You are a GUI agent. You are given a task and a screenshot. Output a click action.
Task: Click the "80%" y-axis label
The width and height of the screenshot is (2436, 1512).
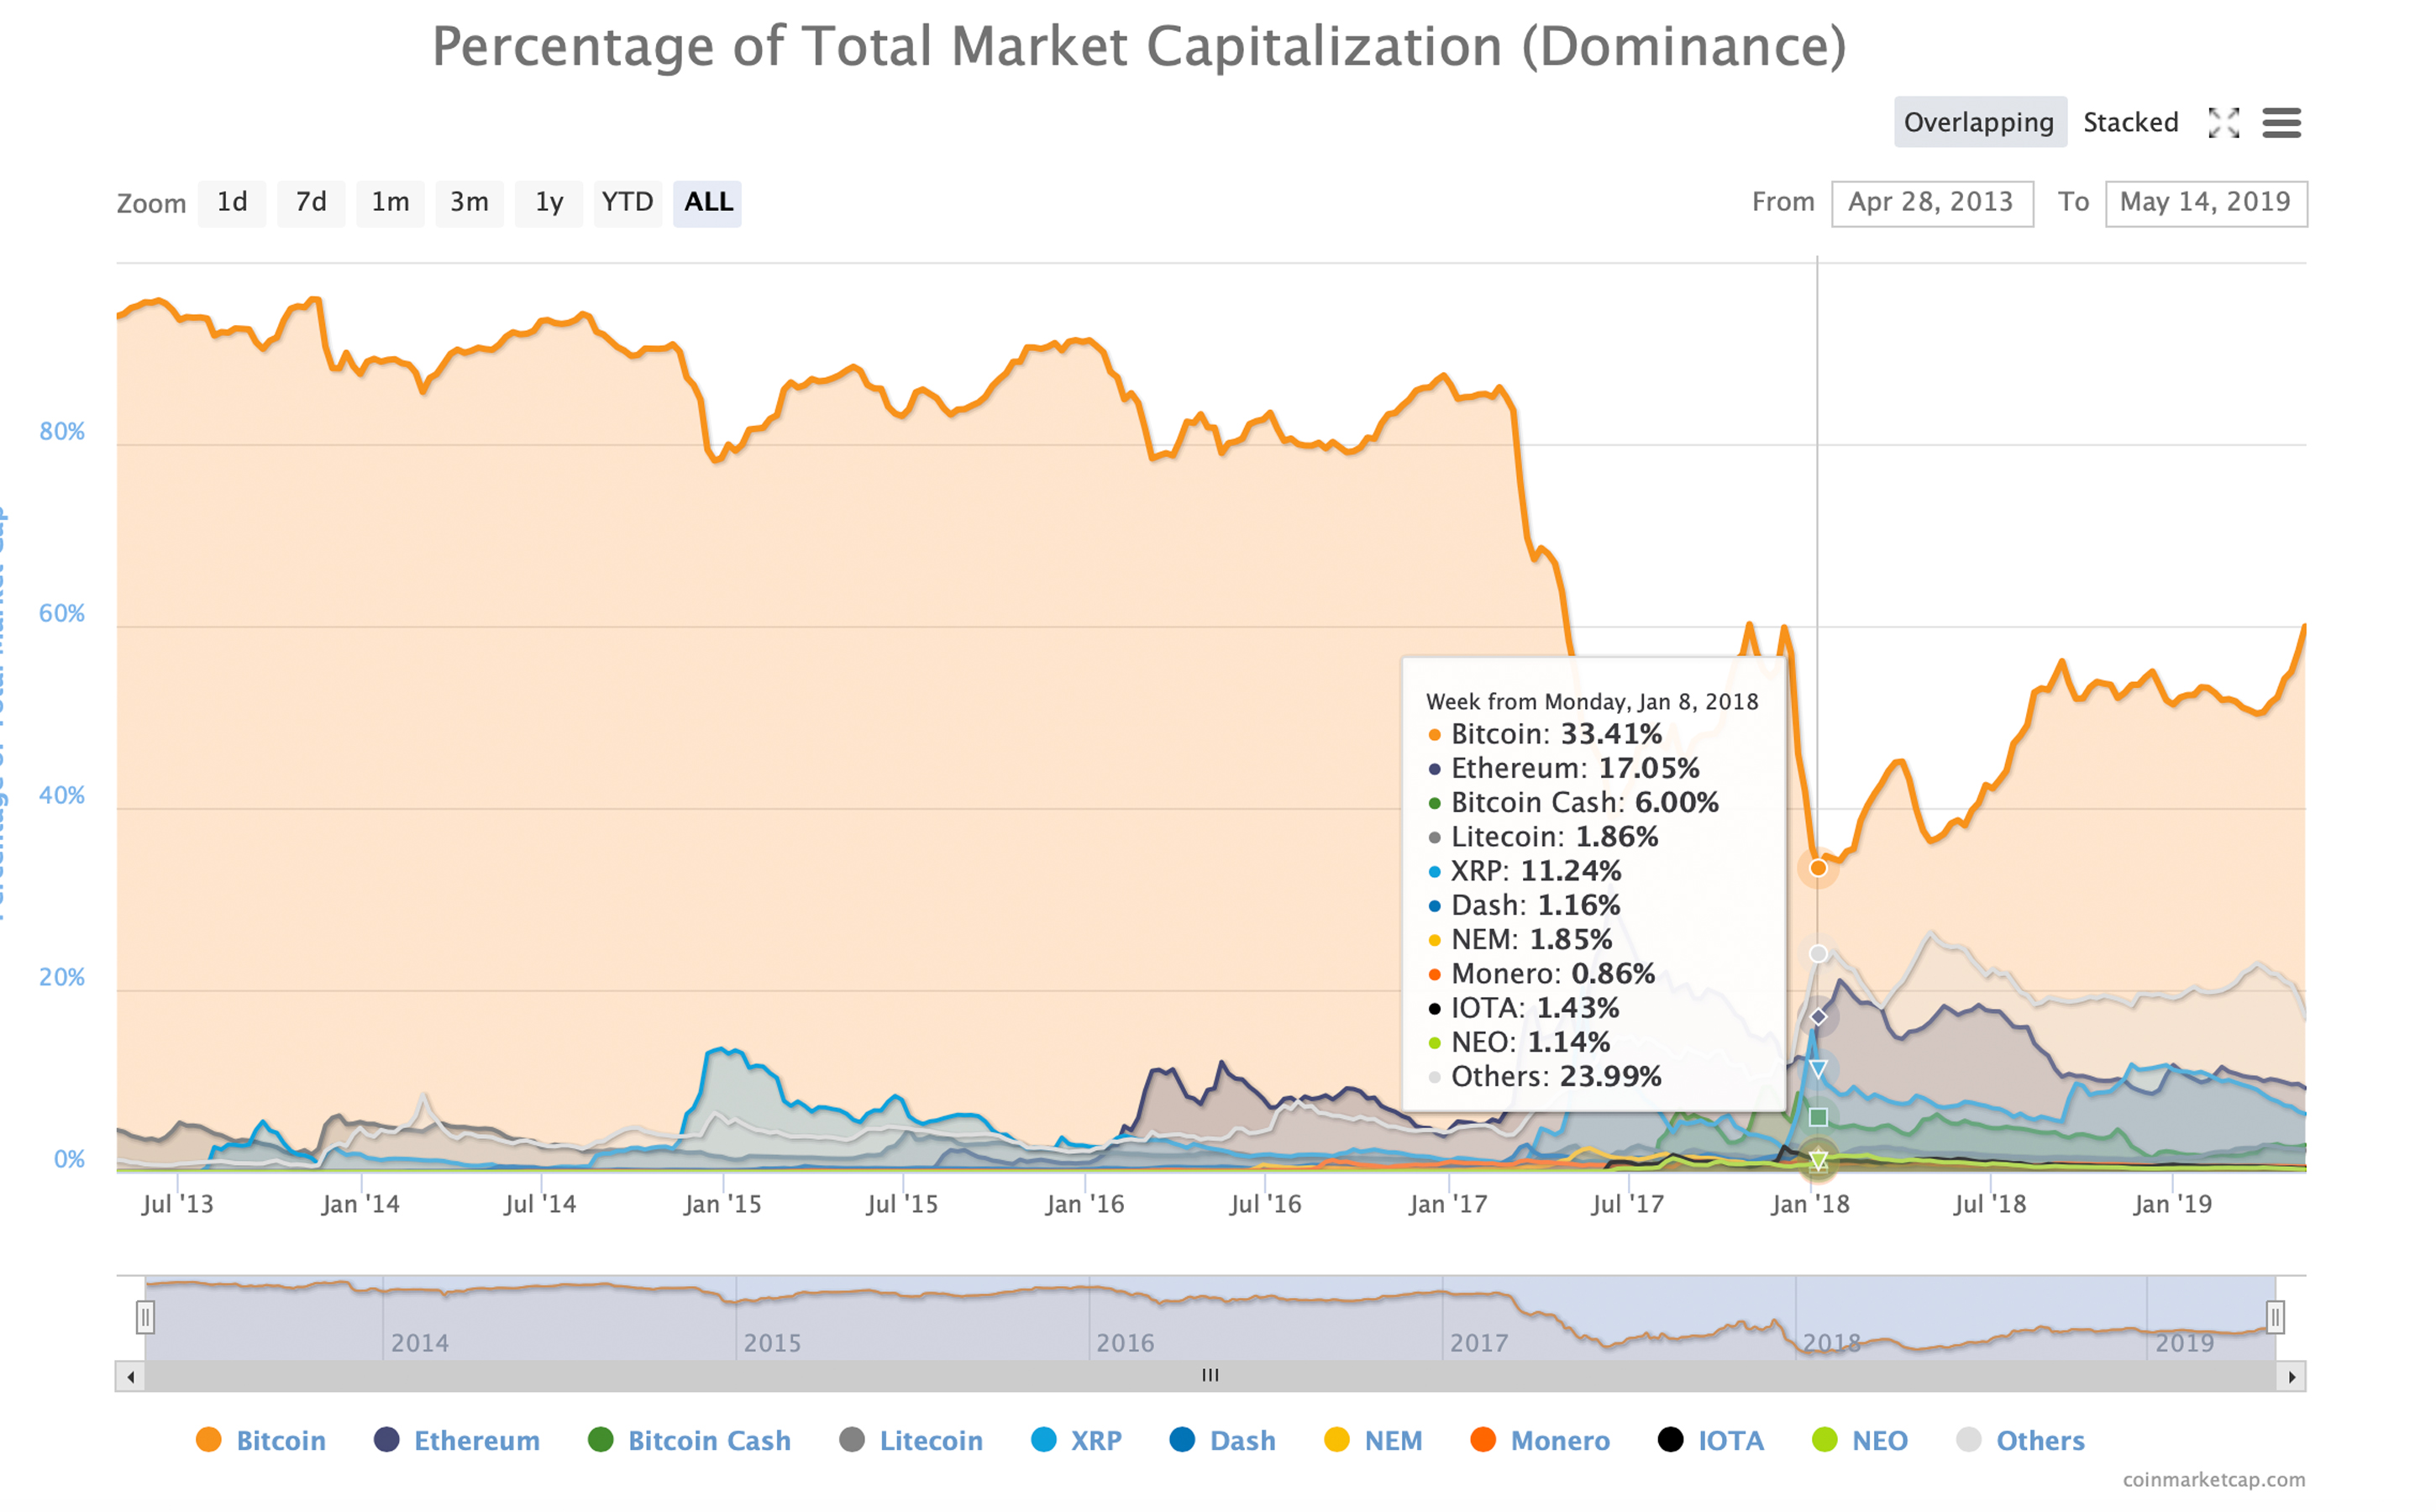(x=62, y=431)
